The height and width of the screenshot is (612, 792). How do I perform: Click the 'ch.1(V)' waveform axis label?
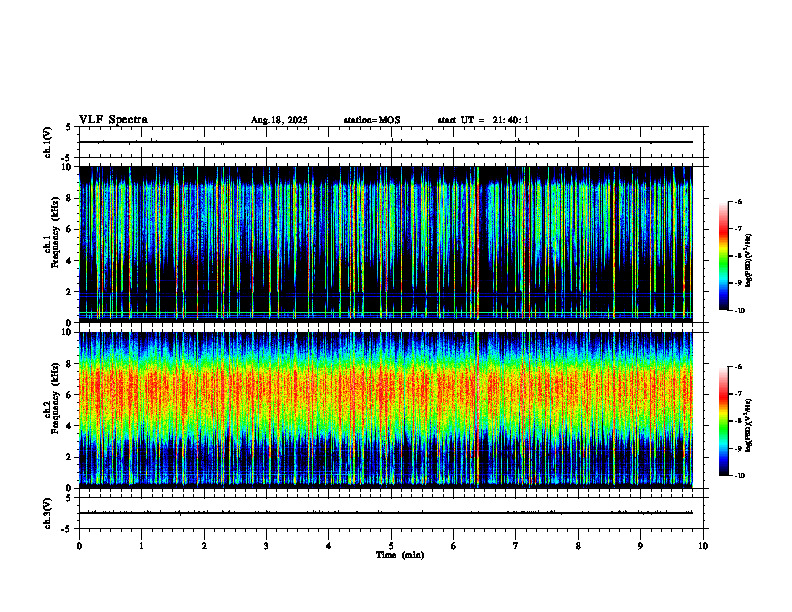[x=48, y=142]
